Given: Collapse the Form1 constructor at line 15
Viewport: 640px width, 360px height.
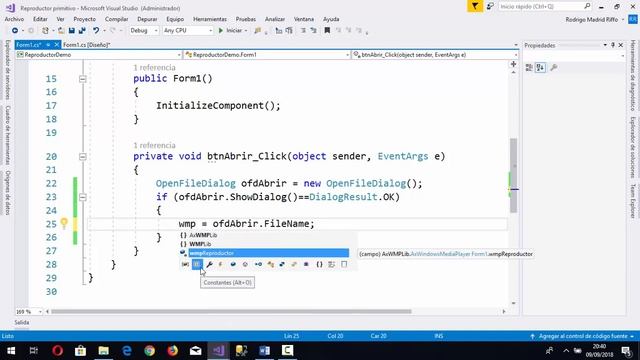Looking at the screenshot, I should pos(82,79).
